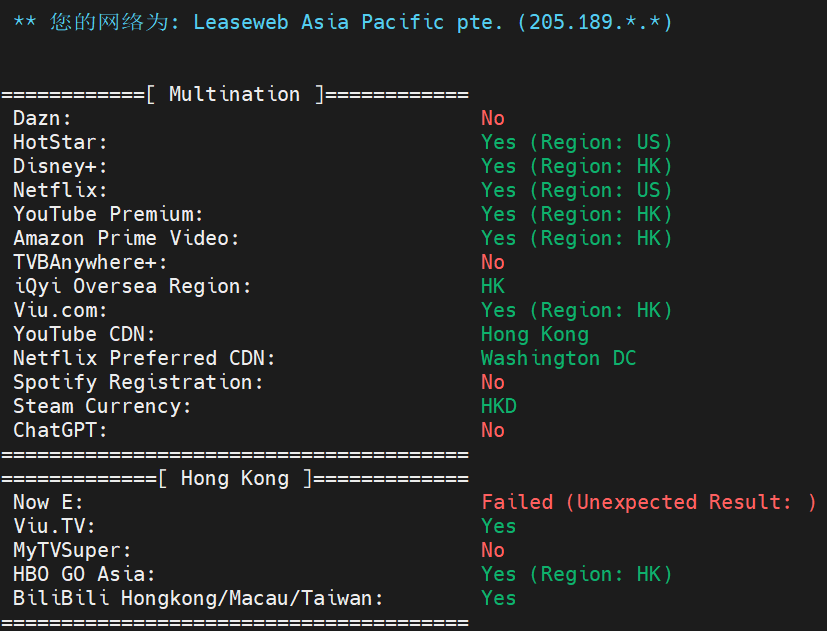Click the YouTube Premium label

[108, 215]
